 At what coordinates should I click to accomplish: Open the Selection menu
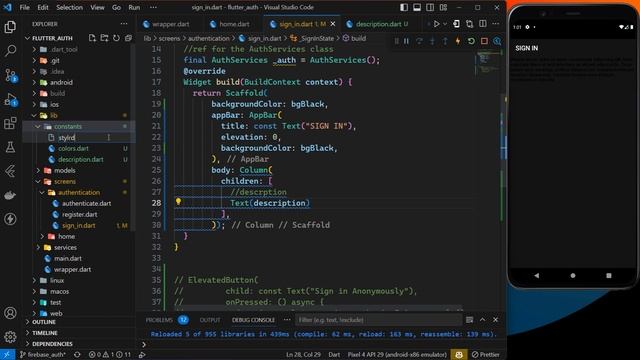(x=69, y=7)
